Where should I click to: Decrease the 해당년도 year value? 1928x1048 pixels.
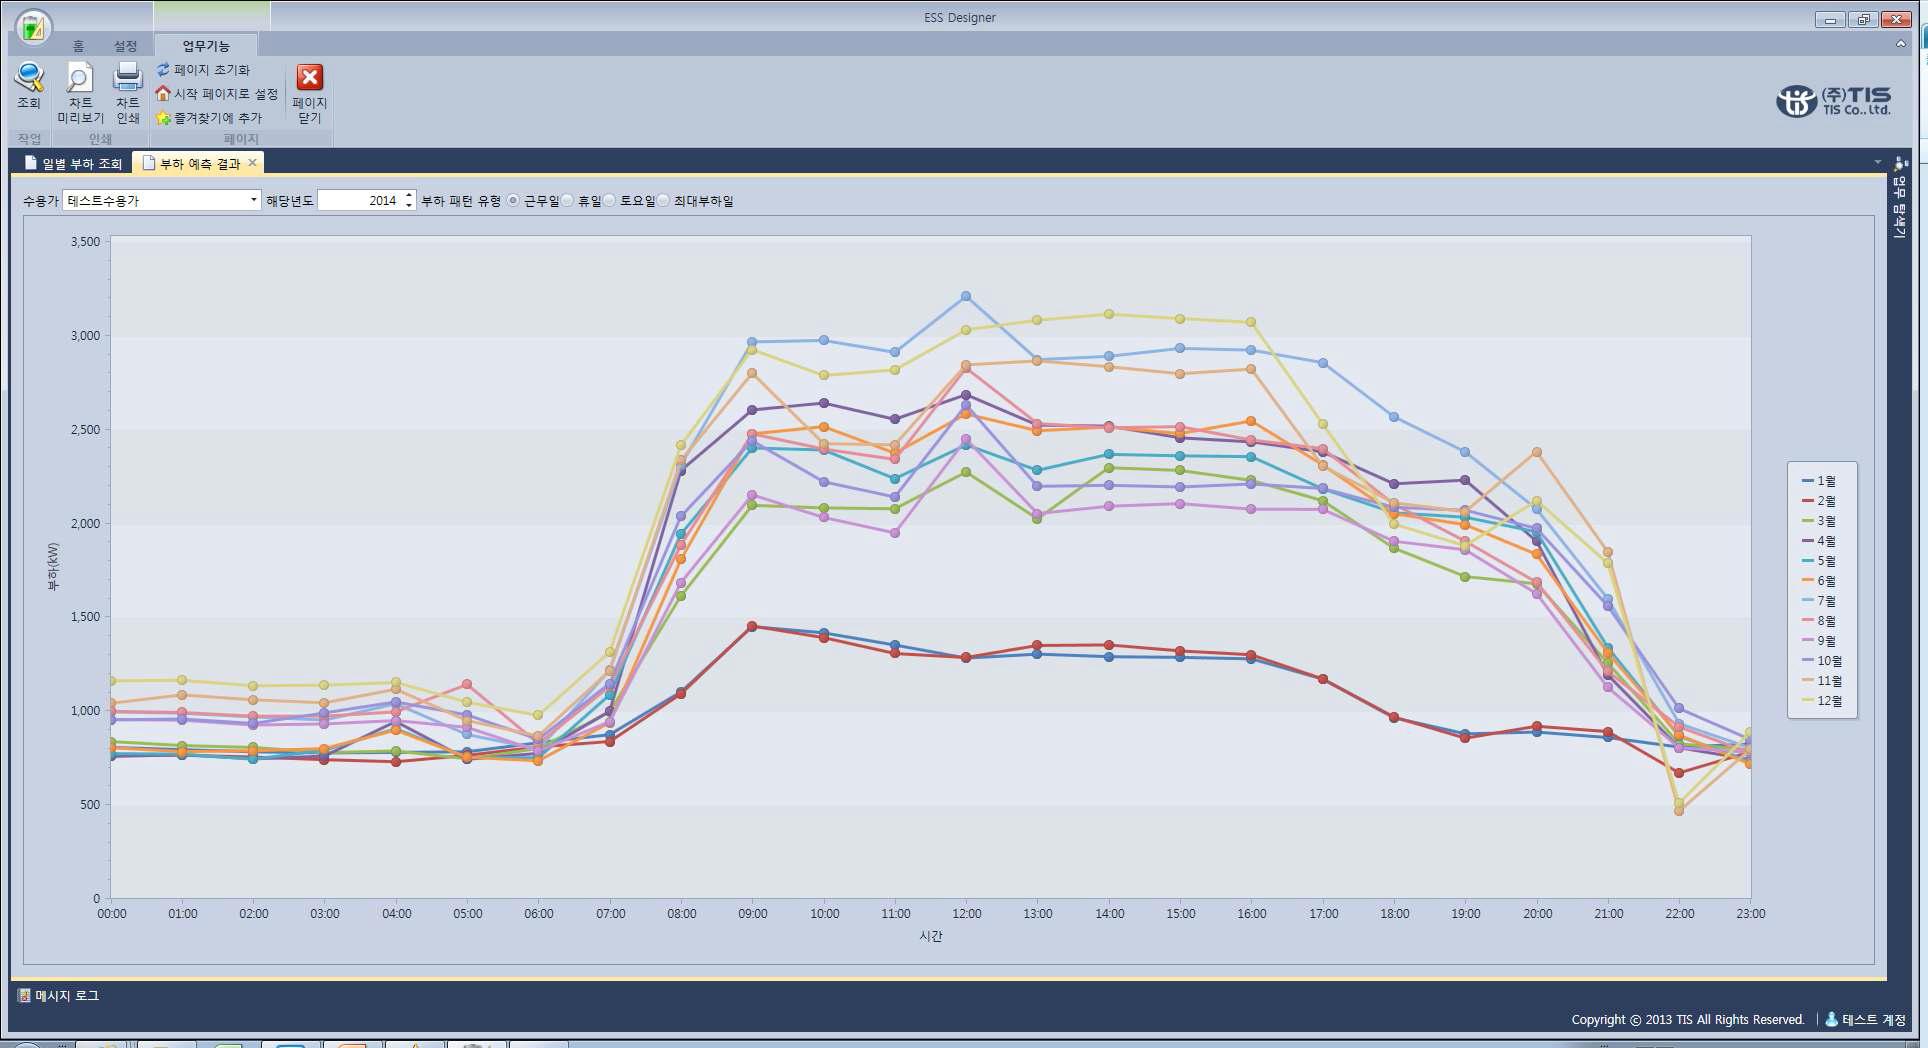point(409,205)
